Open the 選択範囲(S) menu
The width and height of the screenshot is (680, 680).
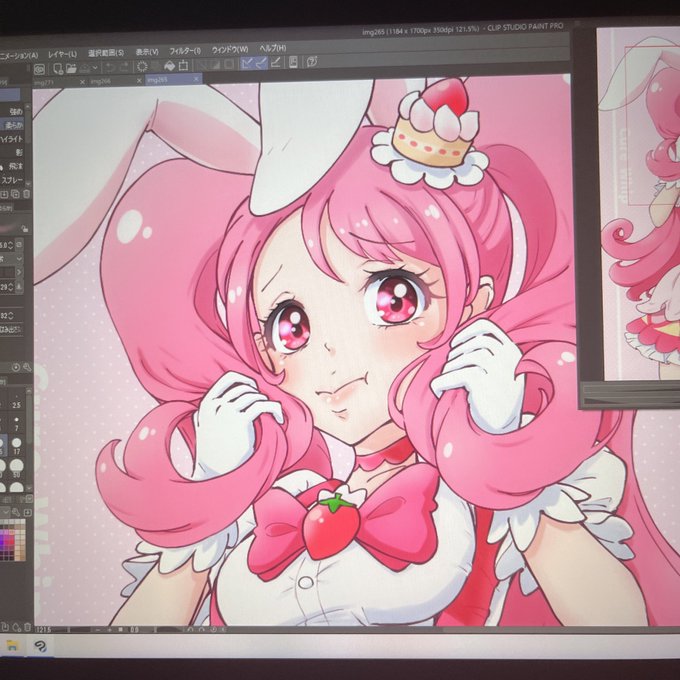click(106, 53)
